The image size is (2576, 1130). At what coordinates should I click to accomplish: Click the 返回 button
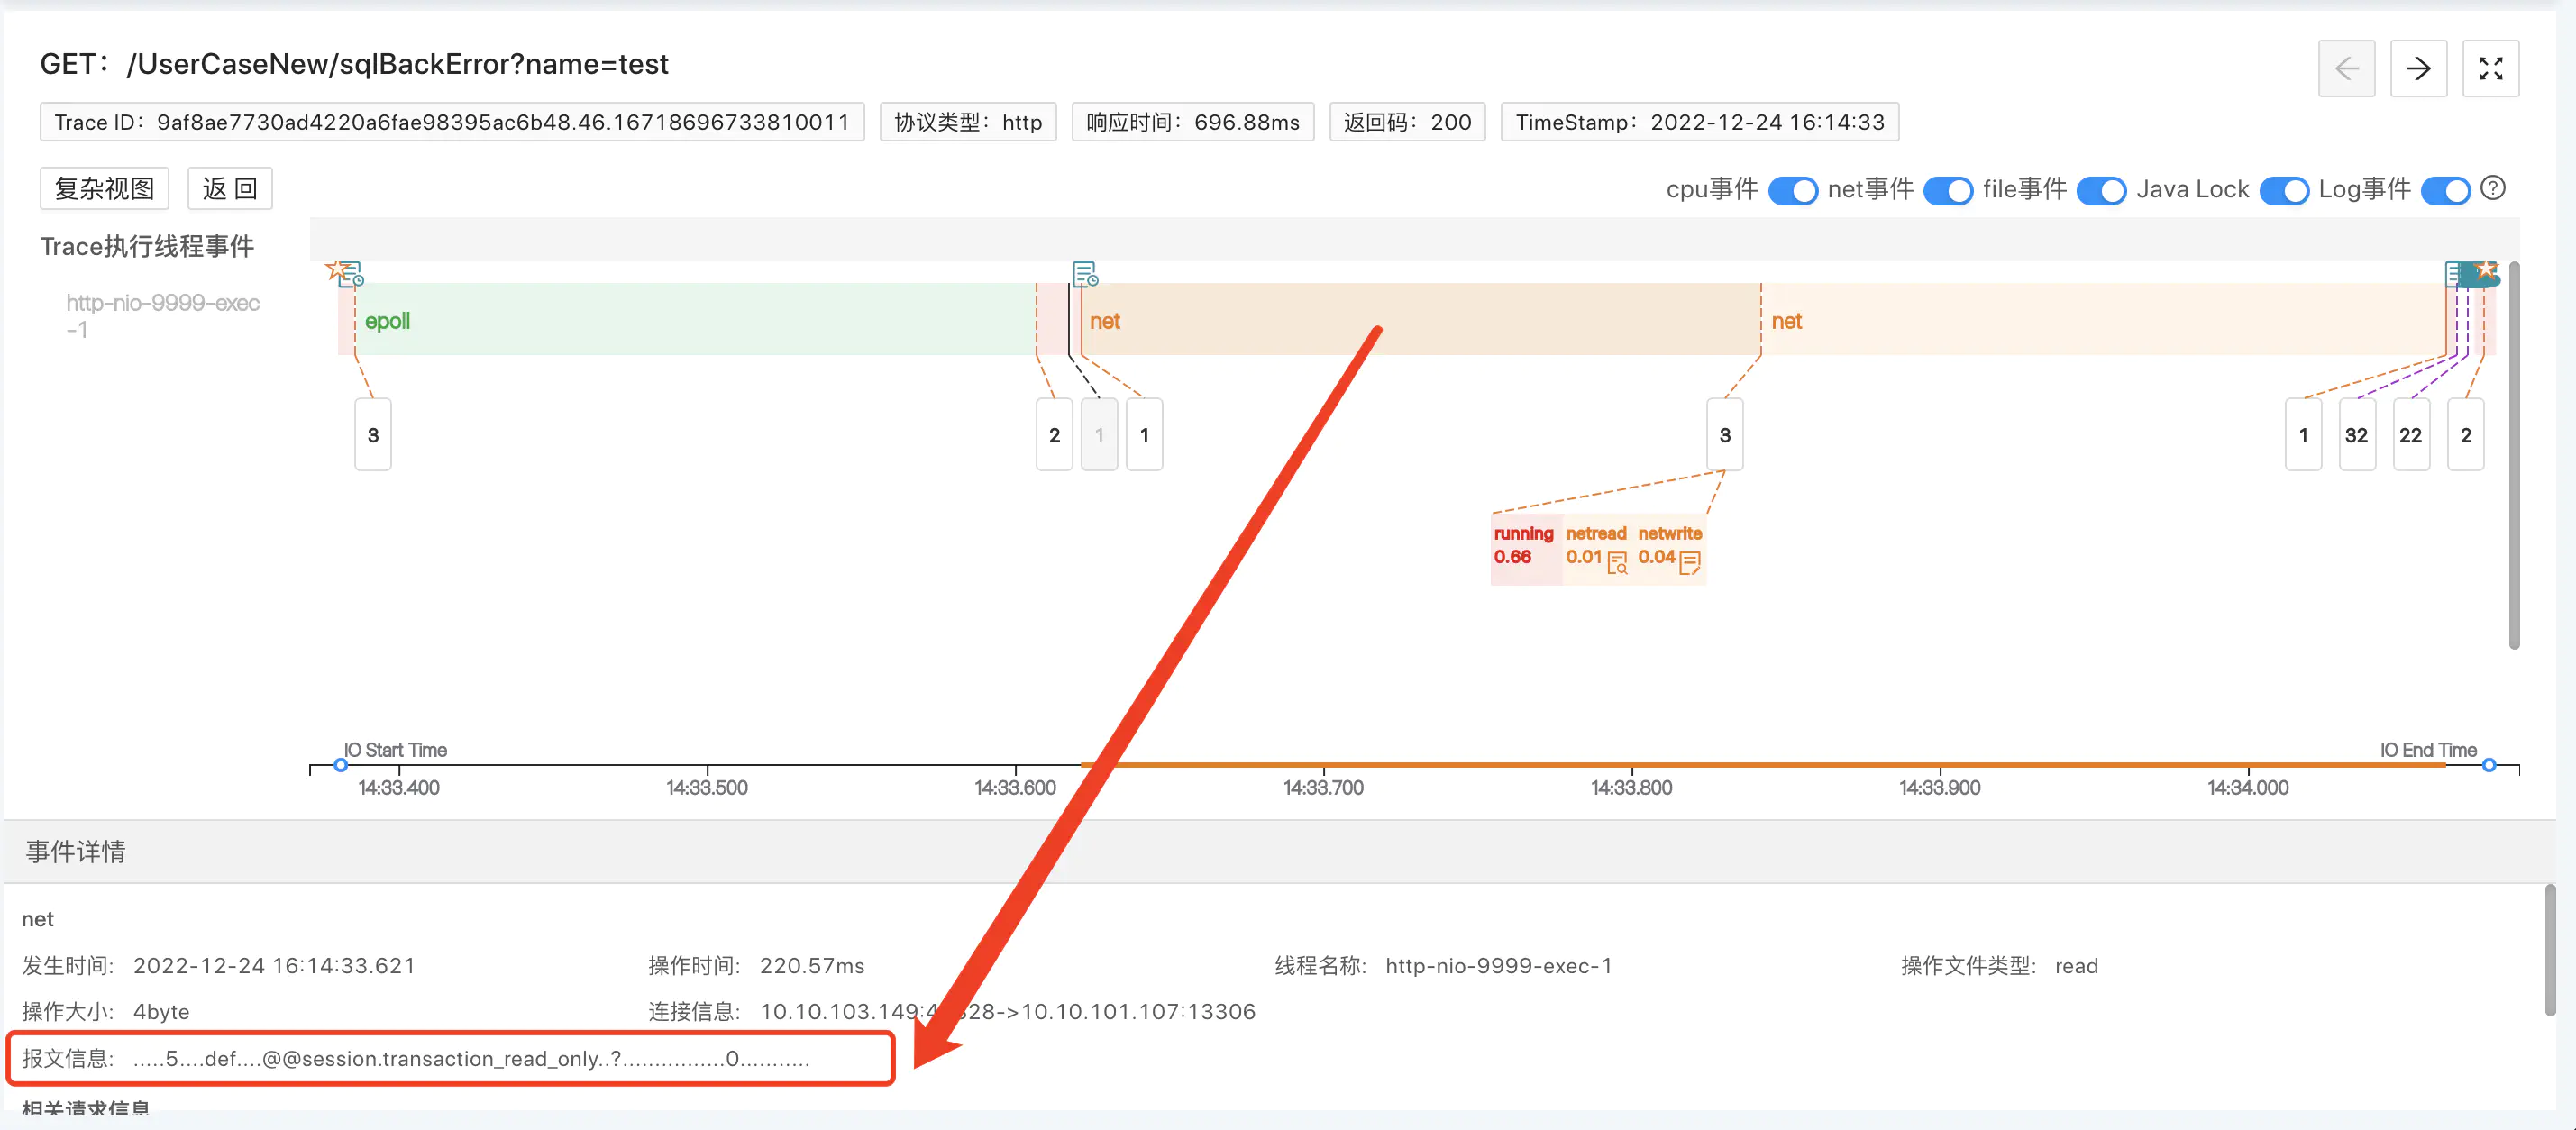230,189
